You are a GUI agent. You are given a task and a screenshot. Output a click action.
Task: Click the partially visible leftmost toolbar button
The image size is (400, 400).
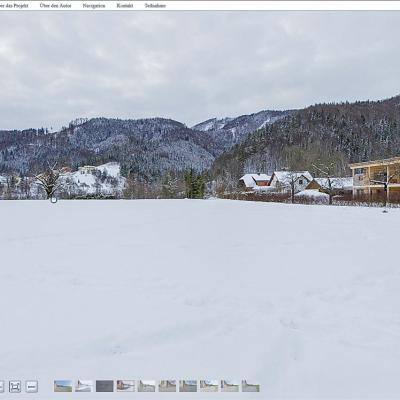(x=1, y=387)
